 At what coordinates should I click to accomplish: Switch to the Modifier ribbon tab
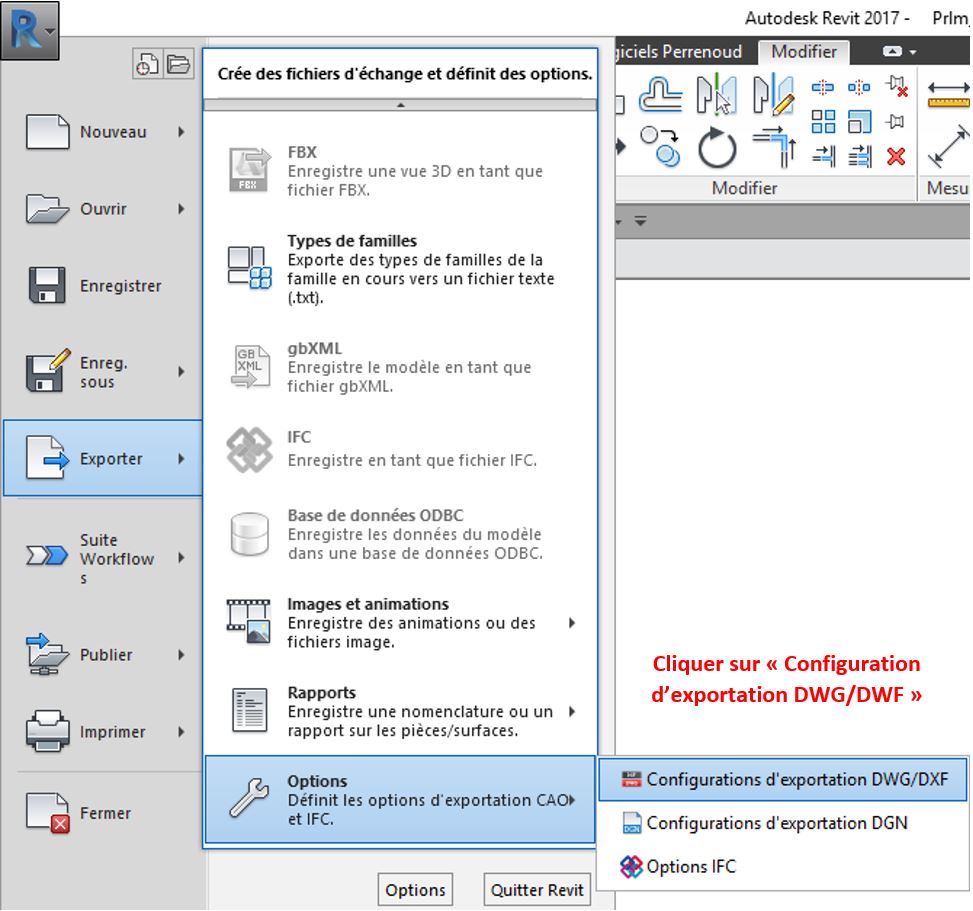pos(804,52)
